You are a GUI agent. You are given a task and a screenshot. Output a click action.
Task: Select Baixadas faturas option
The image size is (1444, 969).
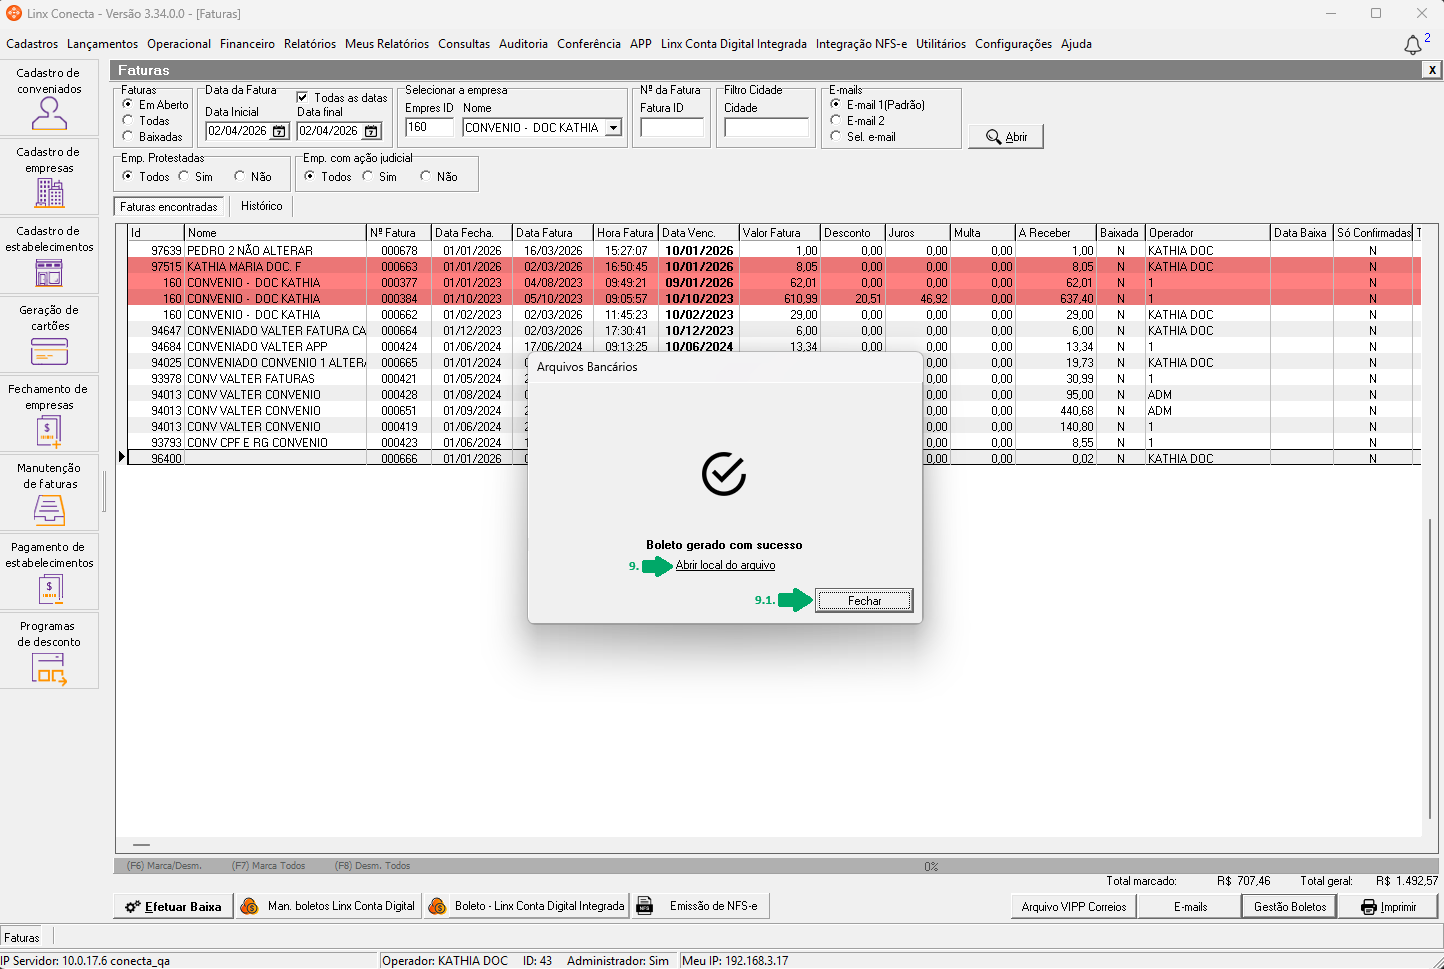(x=127, y=136)
